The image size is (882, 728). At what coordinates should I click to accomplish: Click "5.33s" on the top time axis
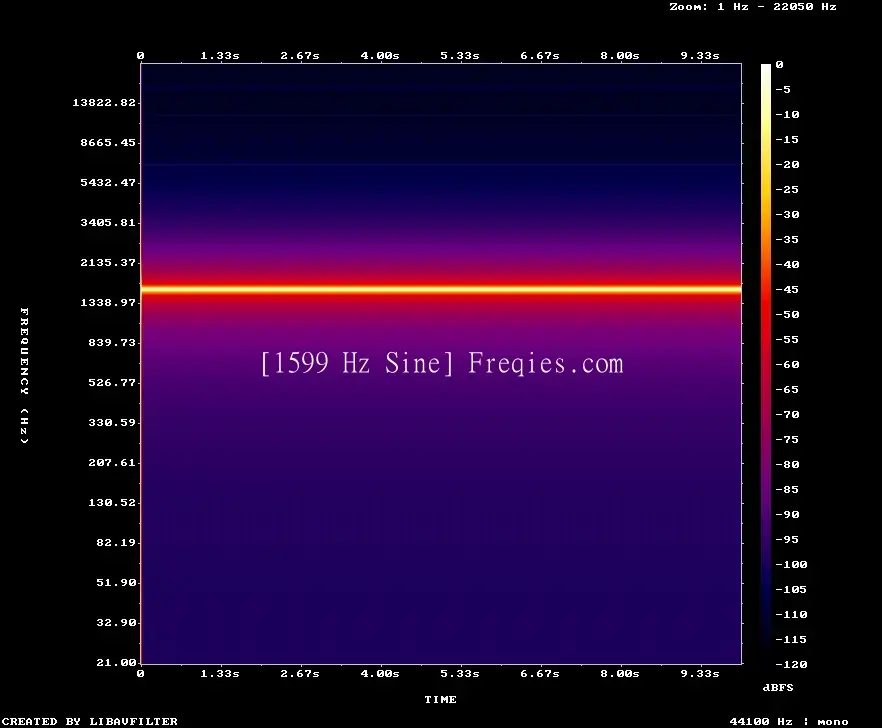coord(460,56)
